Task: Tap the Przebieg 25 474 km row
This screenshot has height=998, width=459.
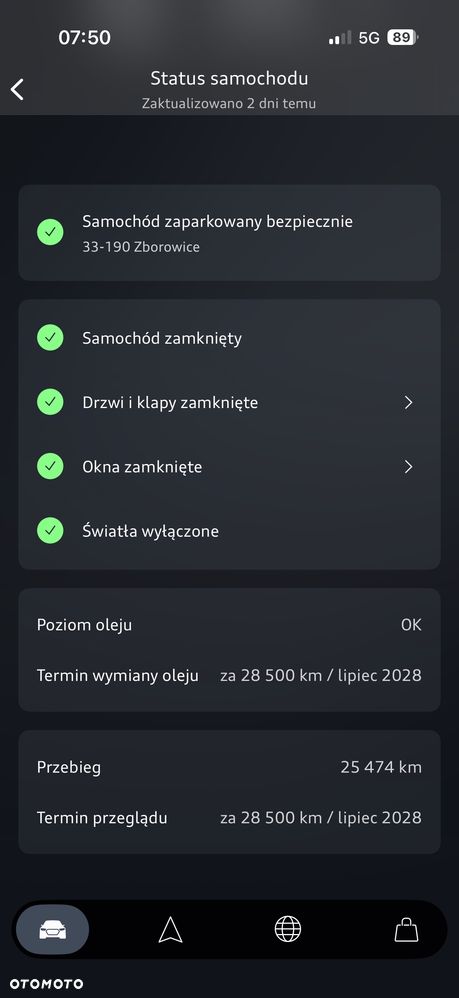Action: click(229, 767)
